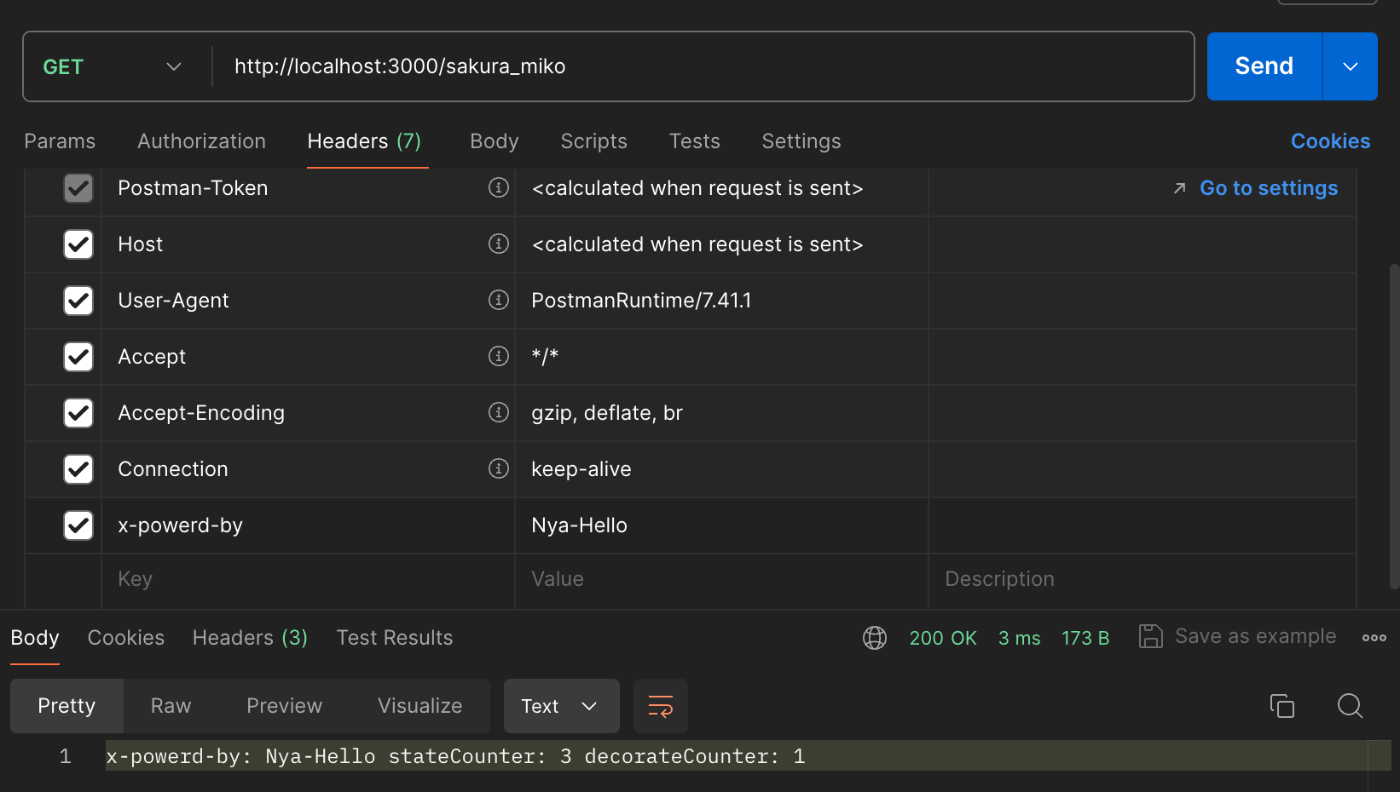The width and height of the screenshot is (1400, 792).
Task: Click the Nya-Hello header value
Action: (x=579, y=525)
